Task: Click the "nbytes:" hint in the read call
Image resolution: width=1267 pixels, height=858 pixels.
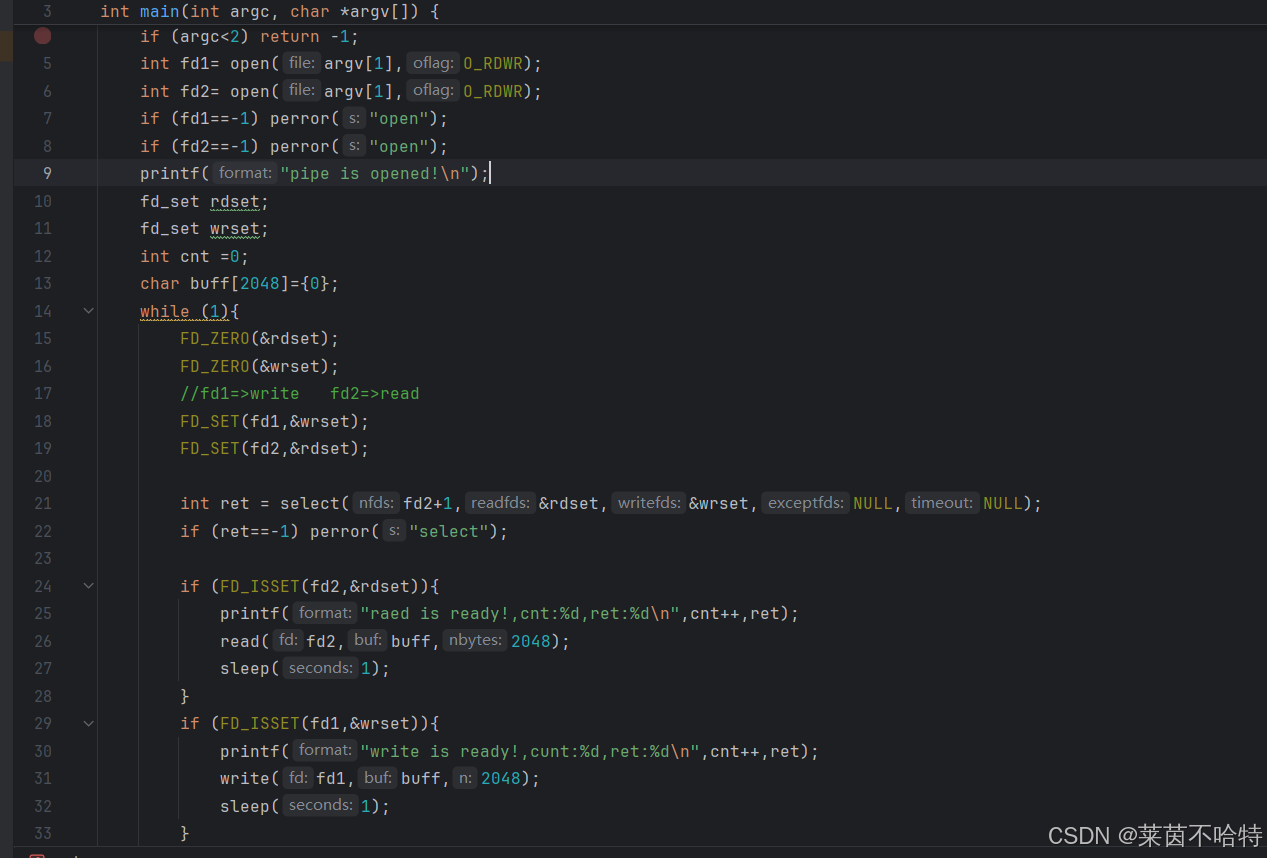Action: point(475,640)
